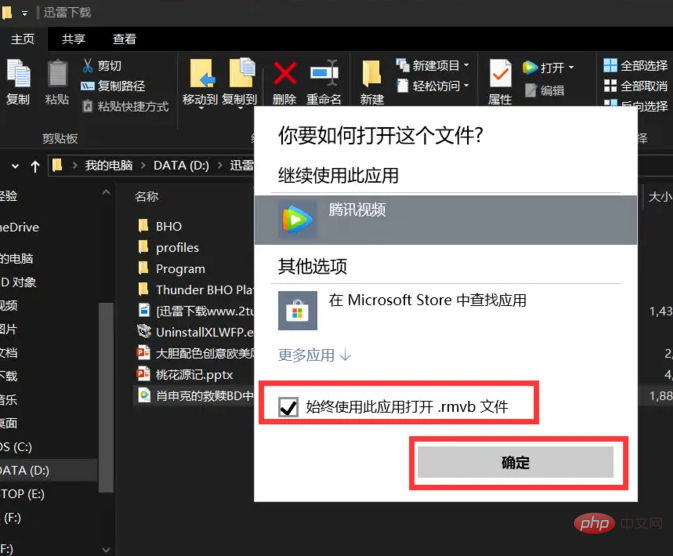Click the red Delete (删除) icon
Screen dimensions: 673x556
pos(285,73)
